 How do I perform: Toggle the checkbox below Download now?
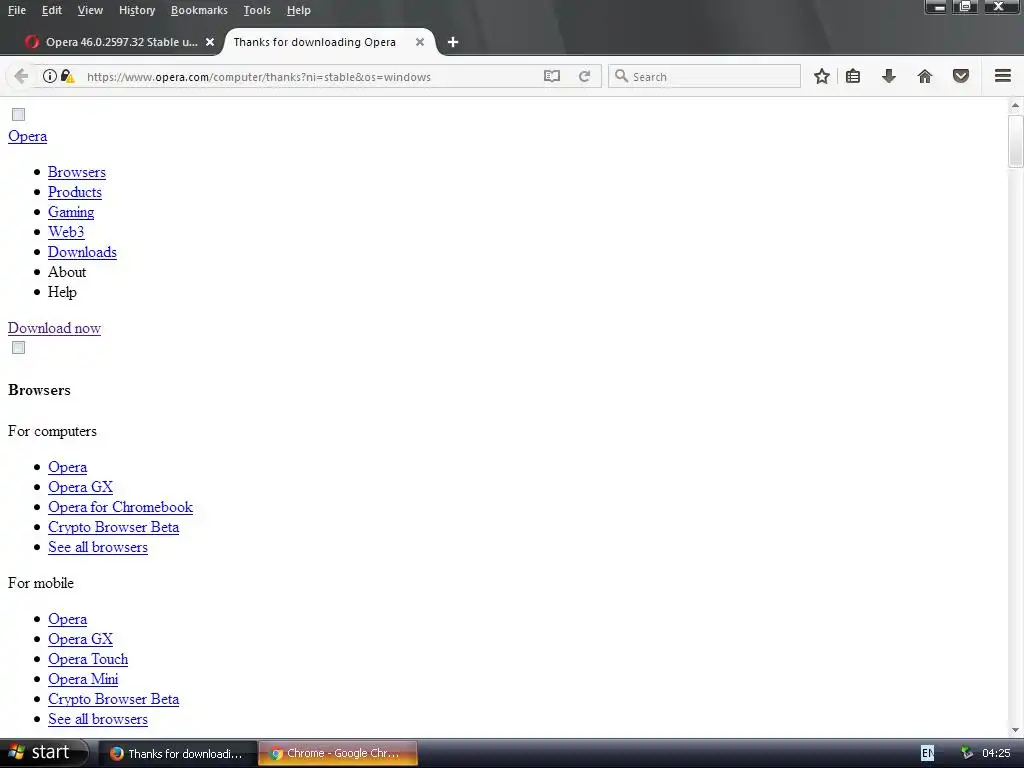[x=18, y=347]
